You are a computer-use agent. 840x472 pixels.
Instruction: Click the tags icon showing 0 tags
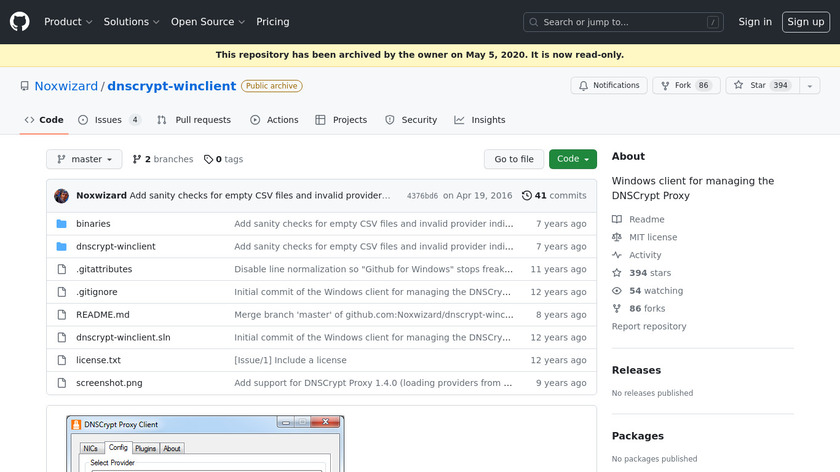coord(208,159)
